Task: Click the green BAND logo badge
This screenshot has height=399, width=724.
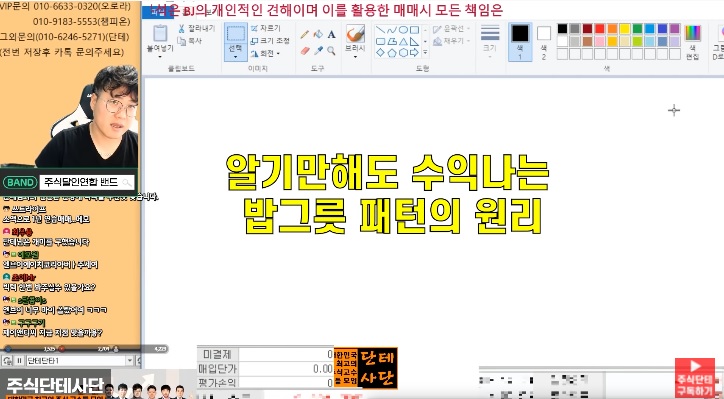Action: [20, 182]
